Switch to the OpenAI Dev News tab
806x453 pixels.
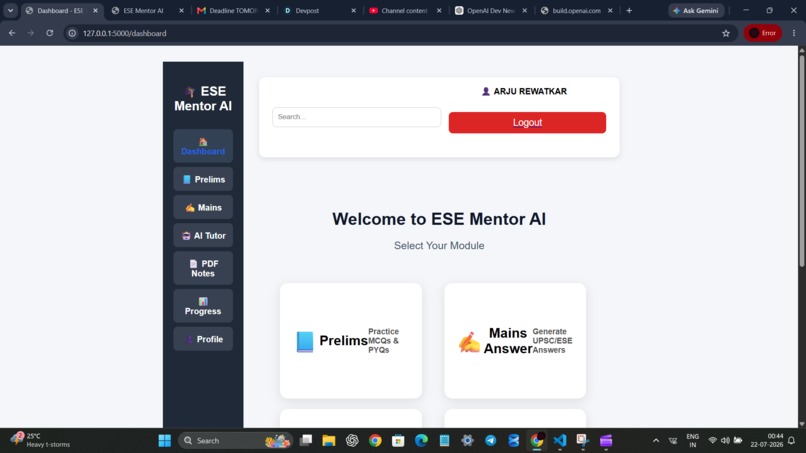tap(490, 10)
